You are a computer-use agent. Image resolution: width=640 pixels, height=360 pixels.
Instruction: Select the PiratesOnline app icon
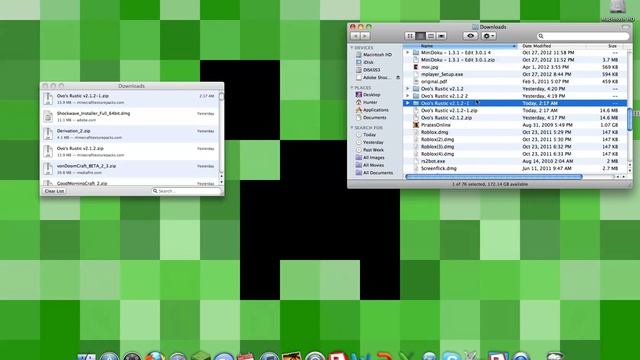pos(416,125)
